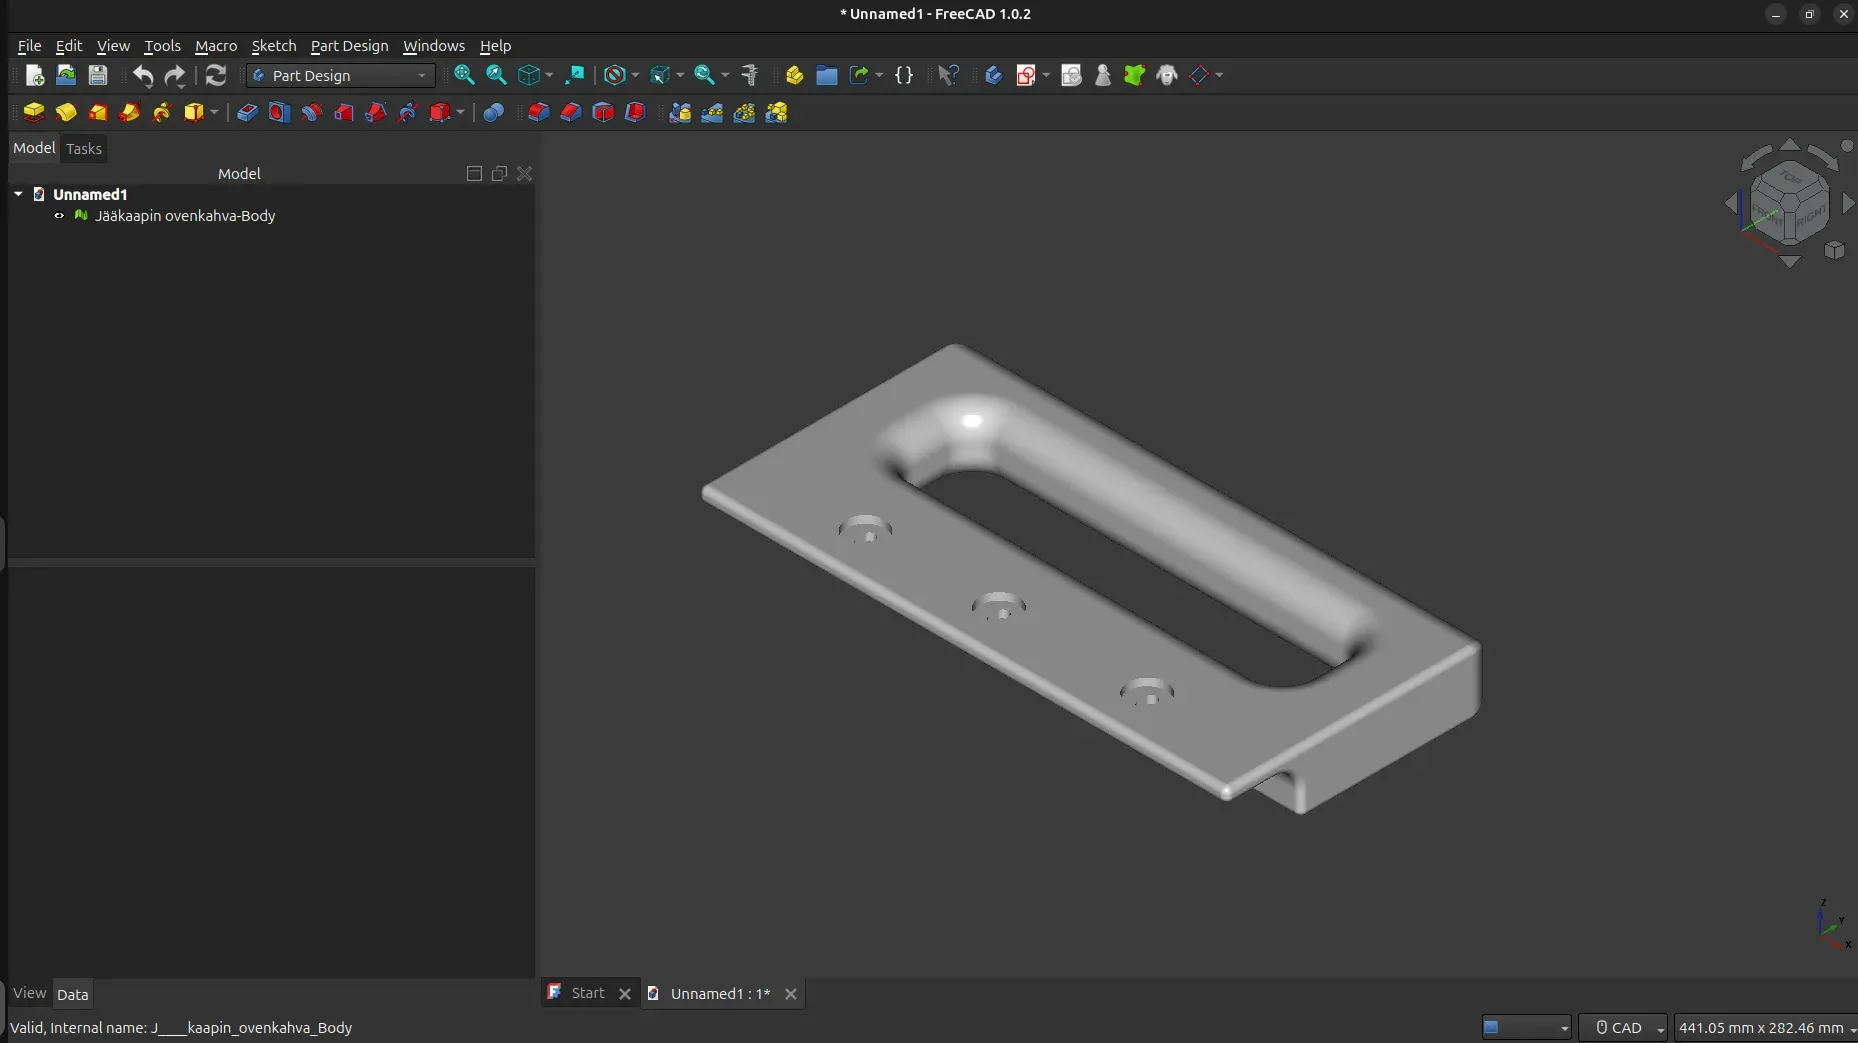Click the 441.05 mm dimension indicator
The height and width of the screenshot is (1043, 1858).
[1761, 1028]
